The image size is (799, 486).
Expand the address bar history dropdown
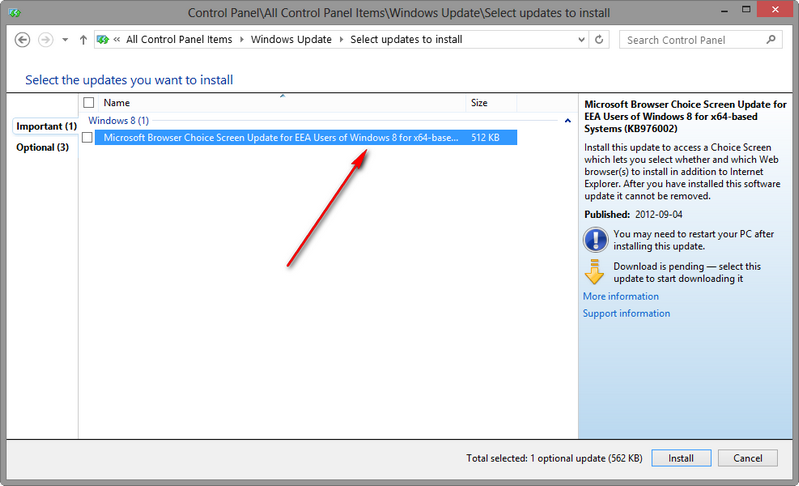pos(580,40)
